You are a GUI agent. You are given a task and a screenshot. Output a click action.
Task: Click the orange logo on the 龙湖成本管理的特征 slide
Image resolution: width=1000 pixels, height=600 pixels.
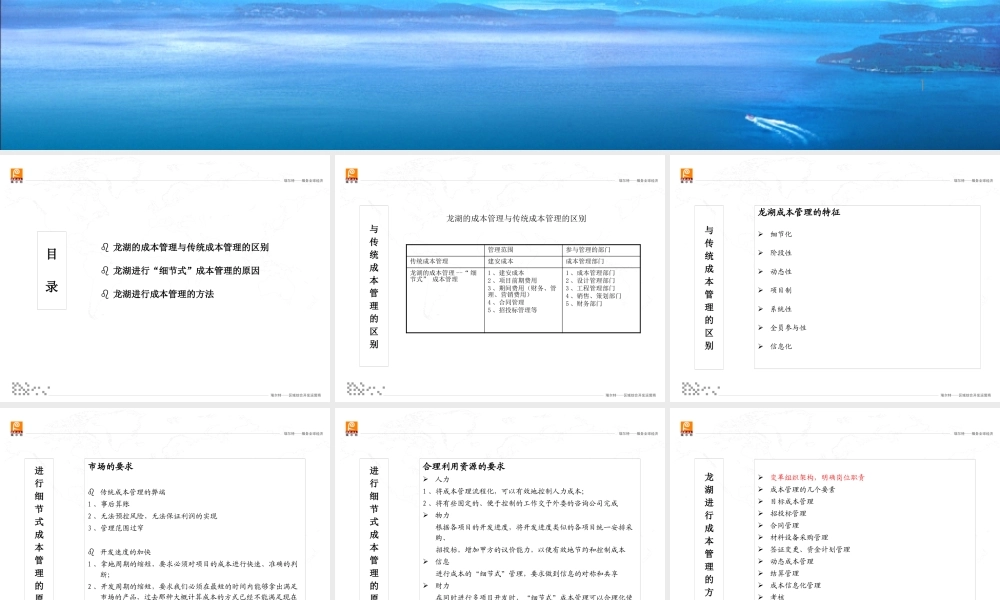pos(687,175)
